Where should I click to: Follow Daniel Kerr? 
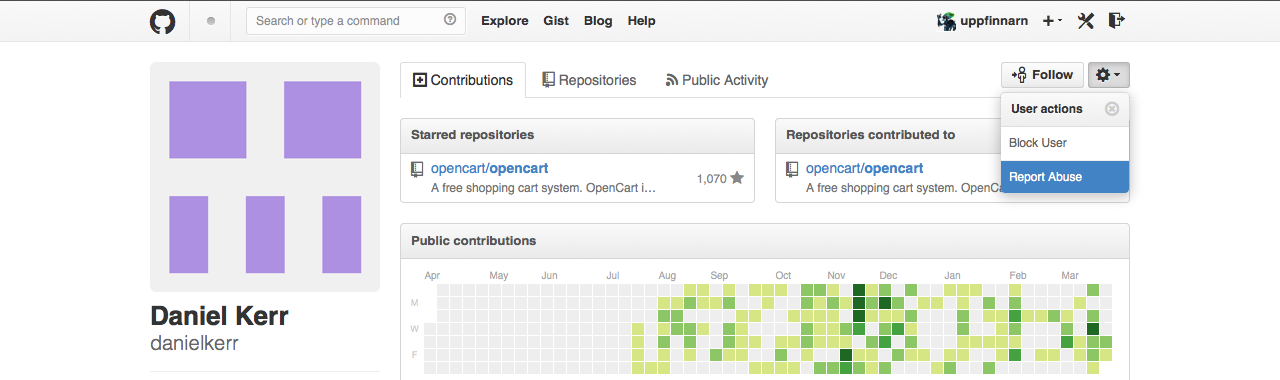pyautogui.click(x=1042, y=75)
